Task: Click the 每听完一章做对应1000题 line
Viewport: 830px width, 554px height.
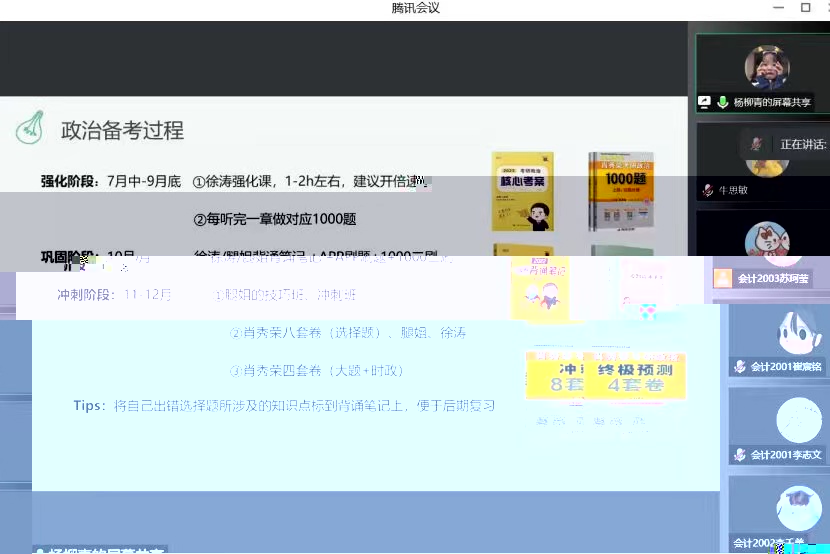Action: [x=275, y=219]
